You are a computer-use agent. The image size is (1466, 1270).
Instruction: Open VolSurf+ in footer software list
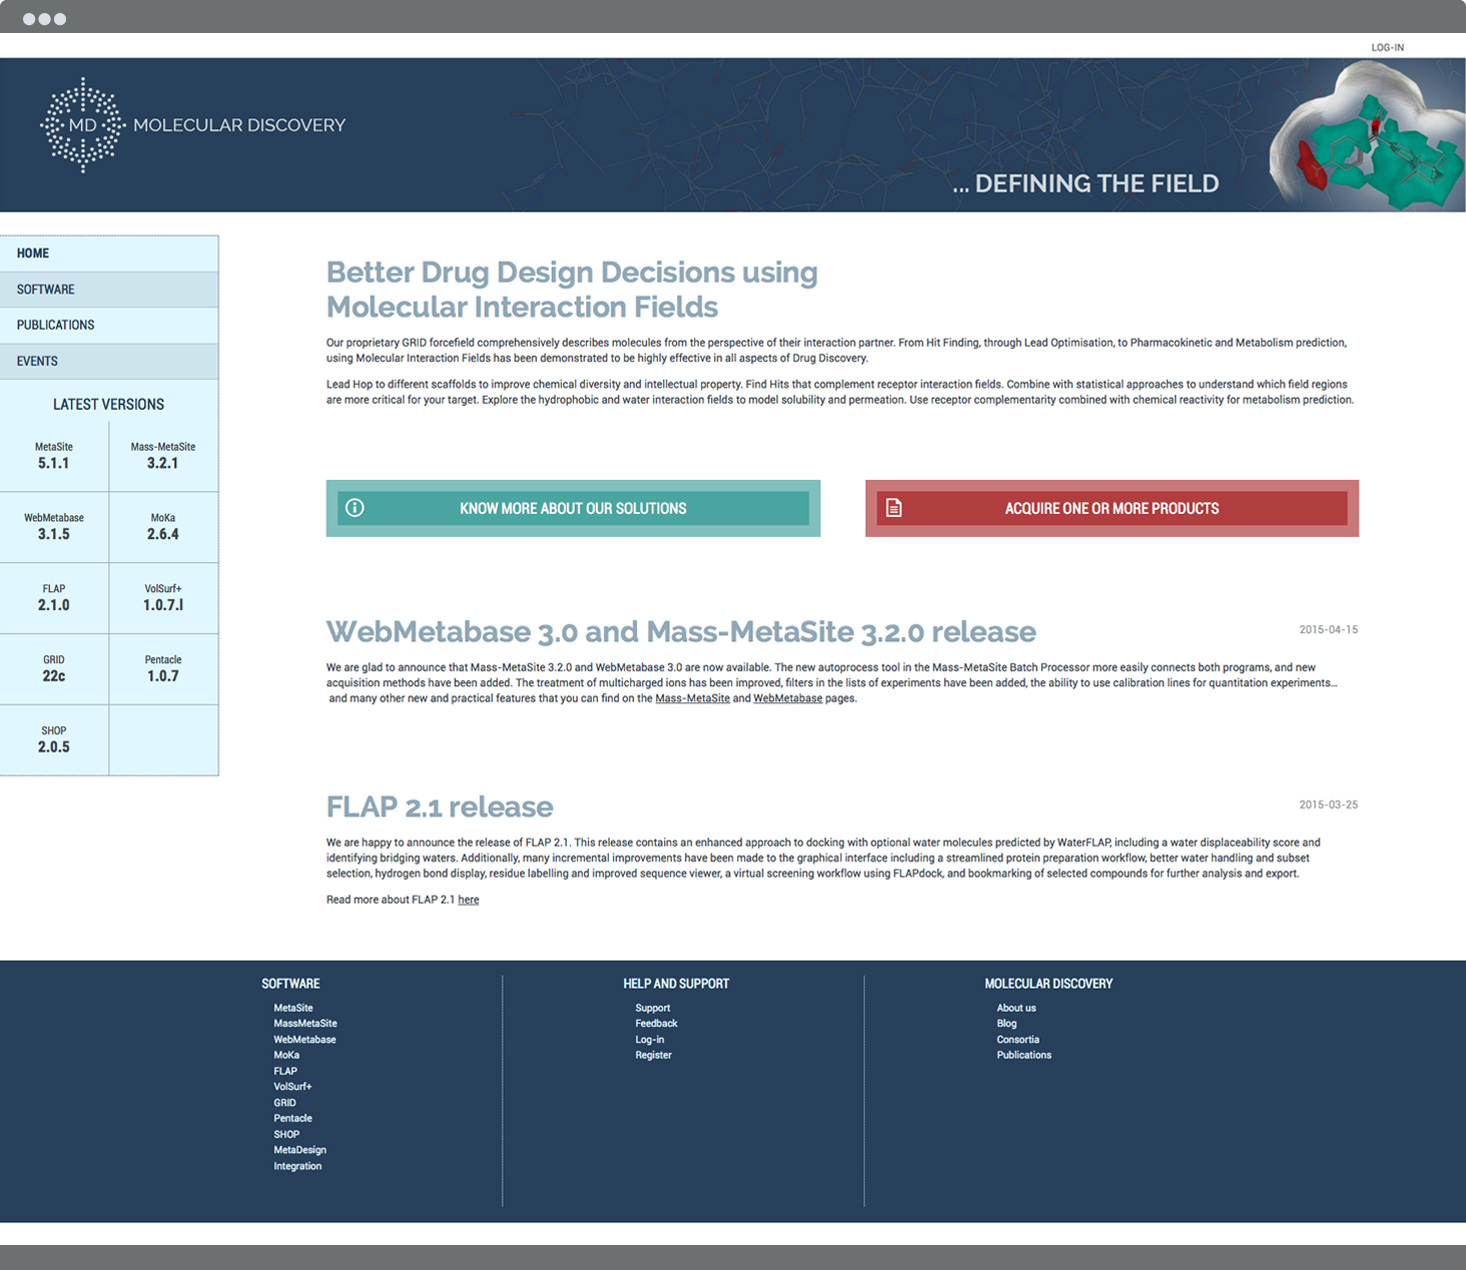(292, 1087)
